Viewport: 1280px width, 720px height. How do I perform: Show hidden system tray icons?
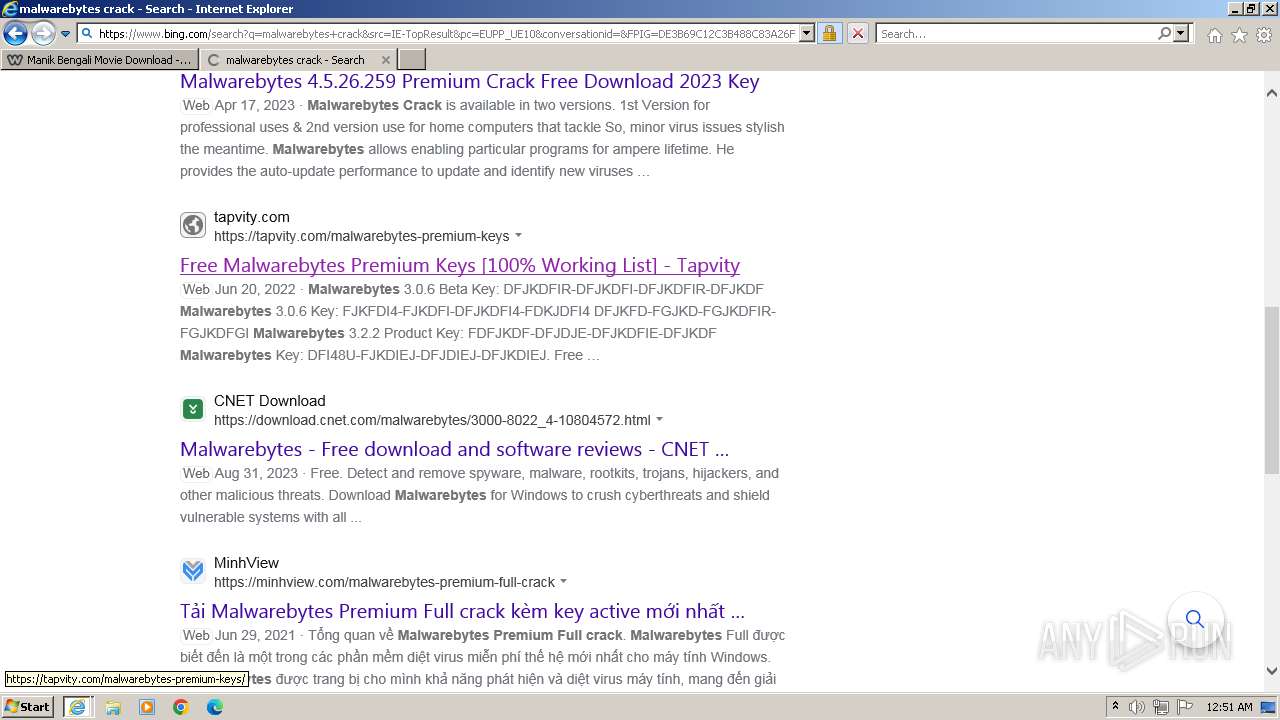click(1116, 707)
